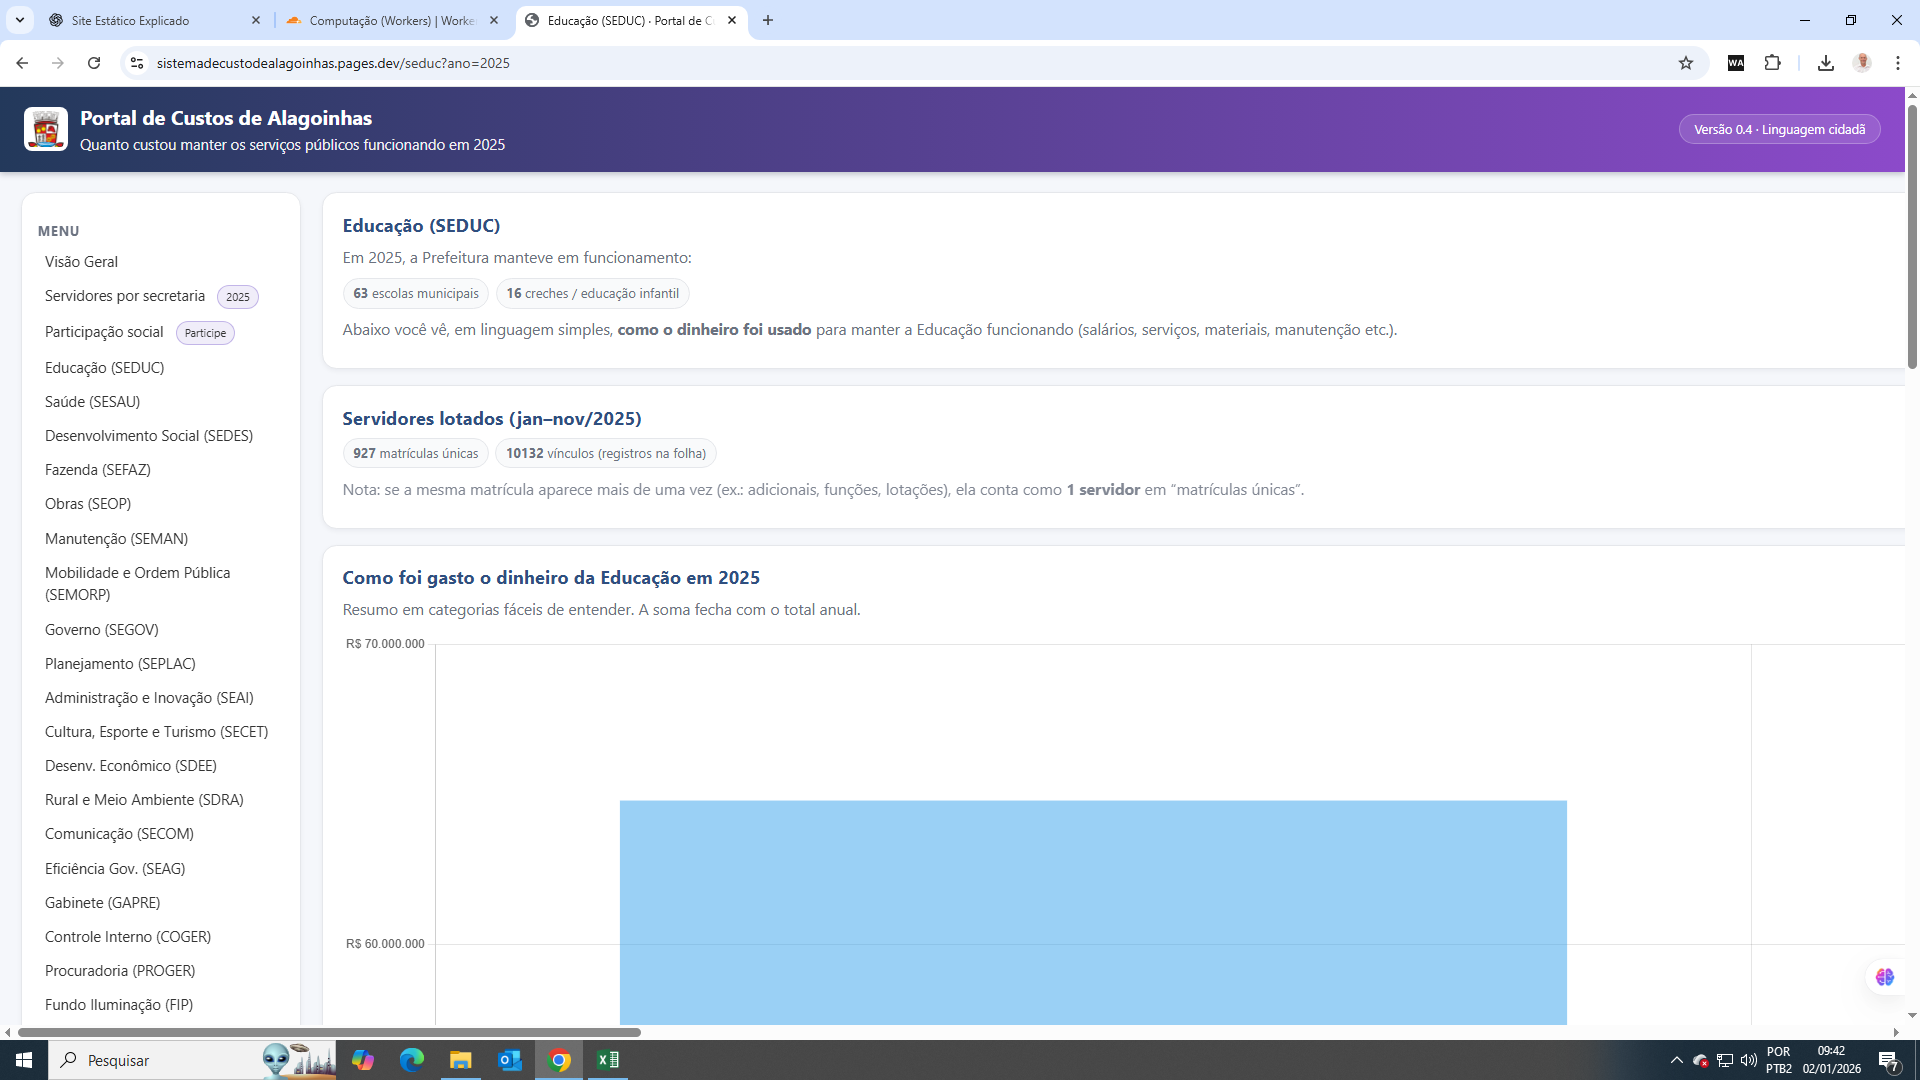Click the Alagoinhas portal crest logo
The image size is (1920, 1080).
(46, 129)
